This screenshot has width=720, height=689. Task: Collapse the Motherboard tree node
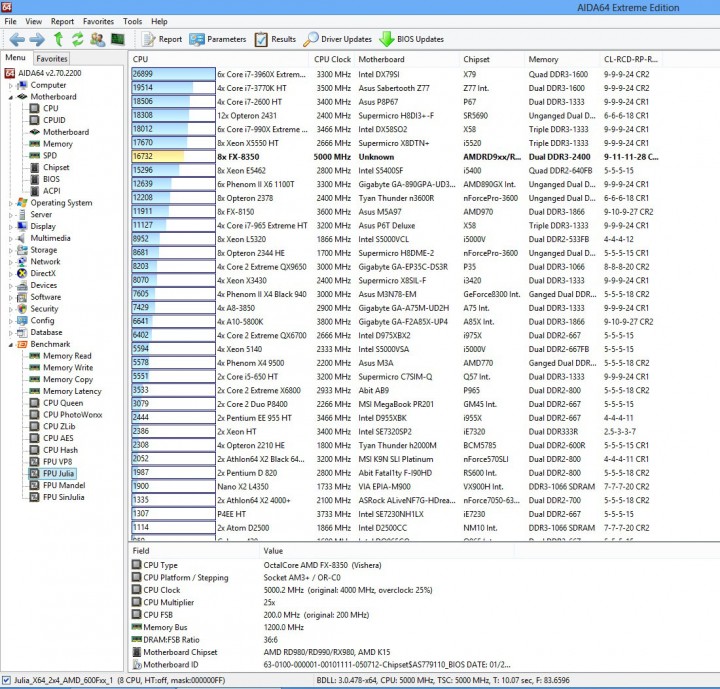[10, 97]
